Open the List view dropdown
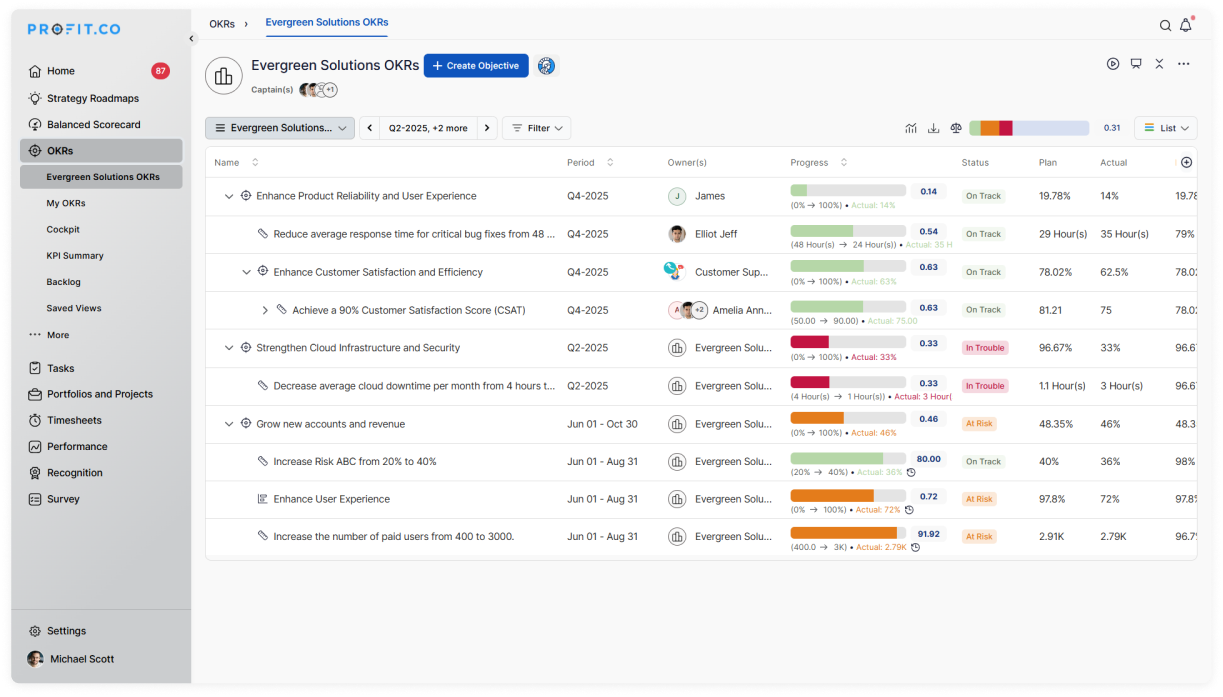The height and width of the screenshot is (697, 1223). pos(1166,128)
